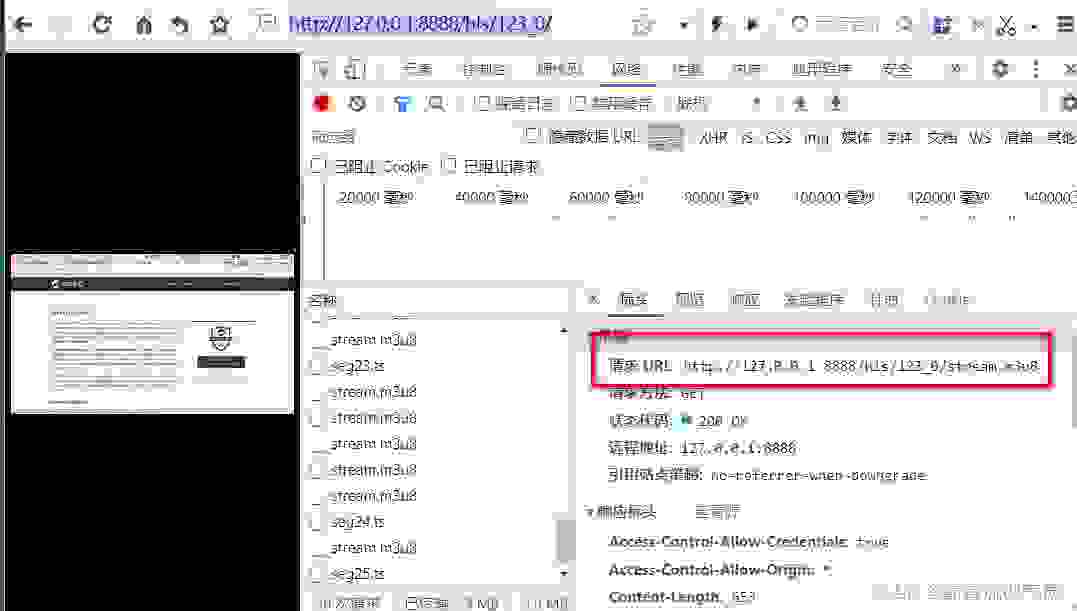Open the dropdown arrow beside scissors icon
1077x611 pixels.
tap(1034, 27)
